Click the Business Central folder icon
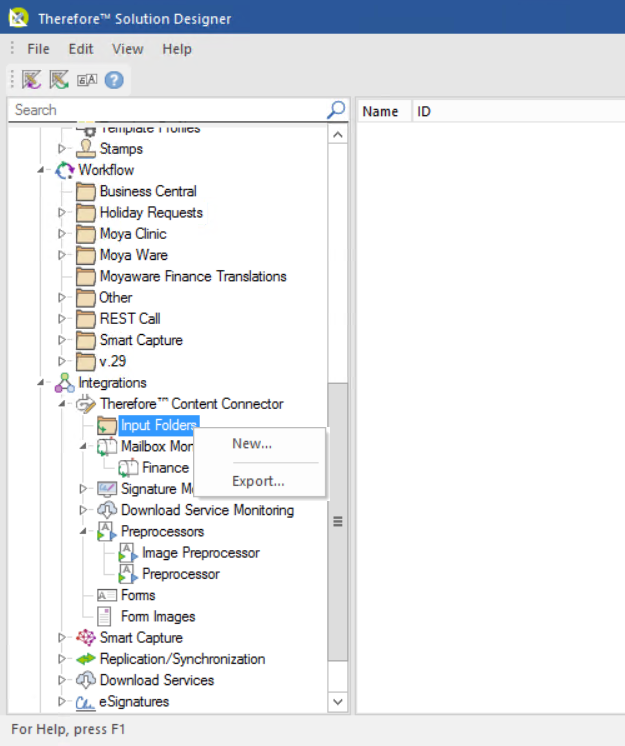 pyautogui.click(x=86, y=191)
